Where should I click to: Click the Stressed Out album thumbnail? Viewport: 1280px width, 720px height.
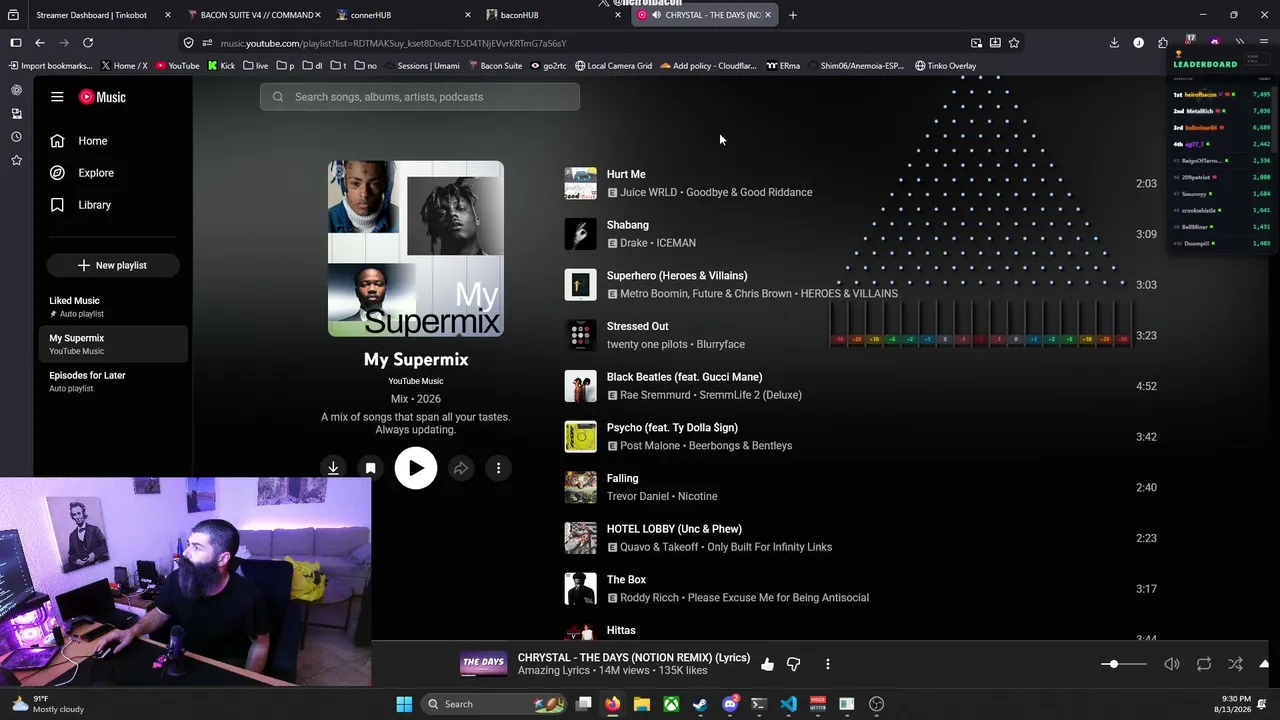(580, 335)
